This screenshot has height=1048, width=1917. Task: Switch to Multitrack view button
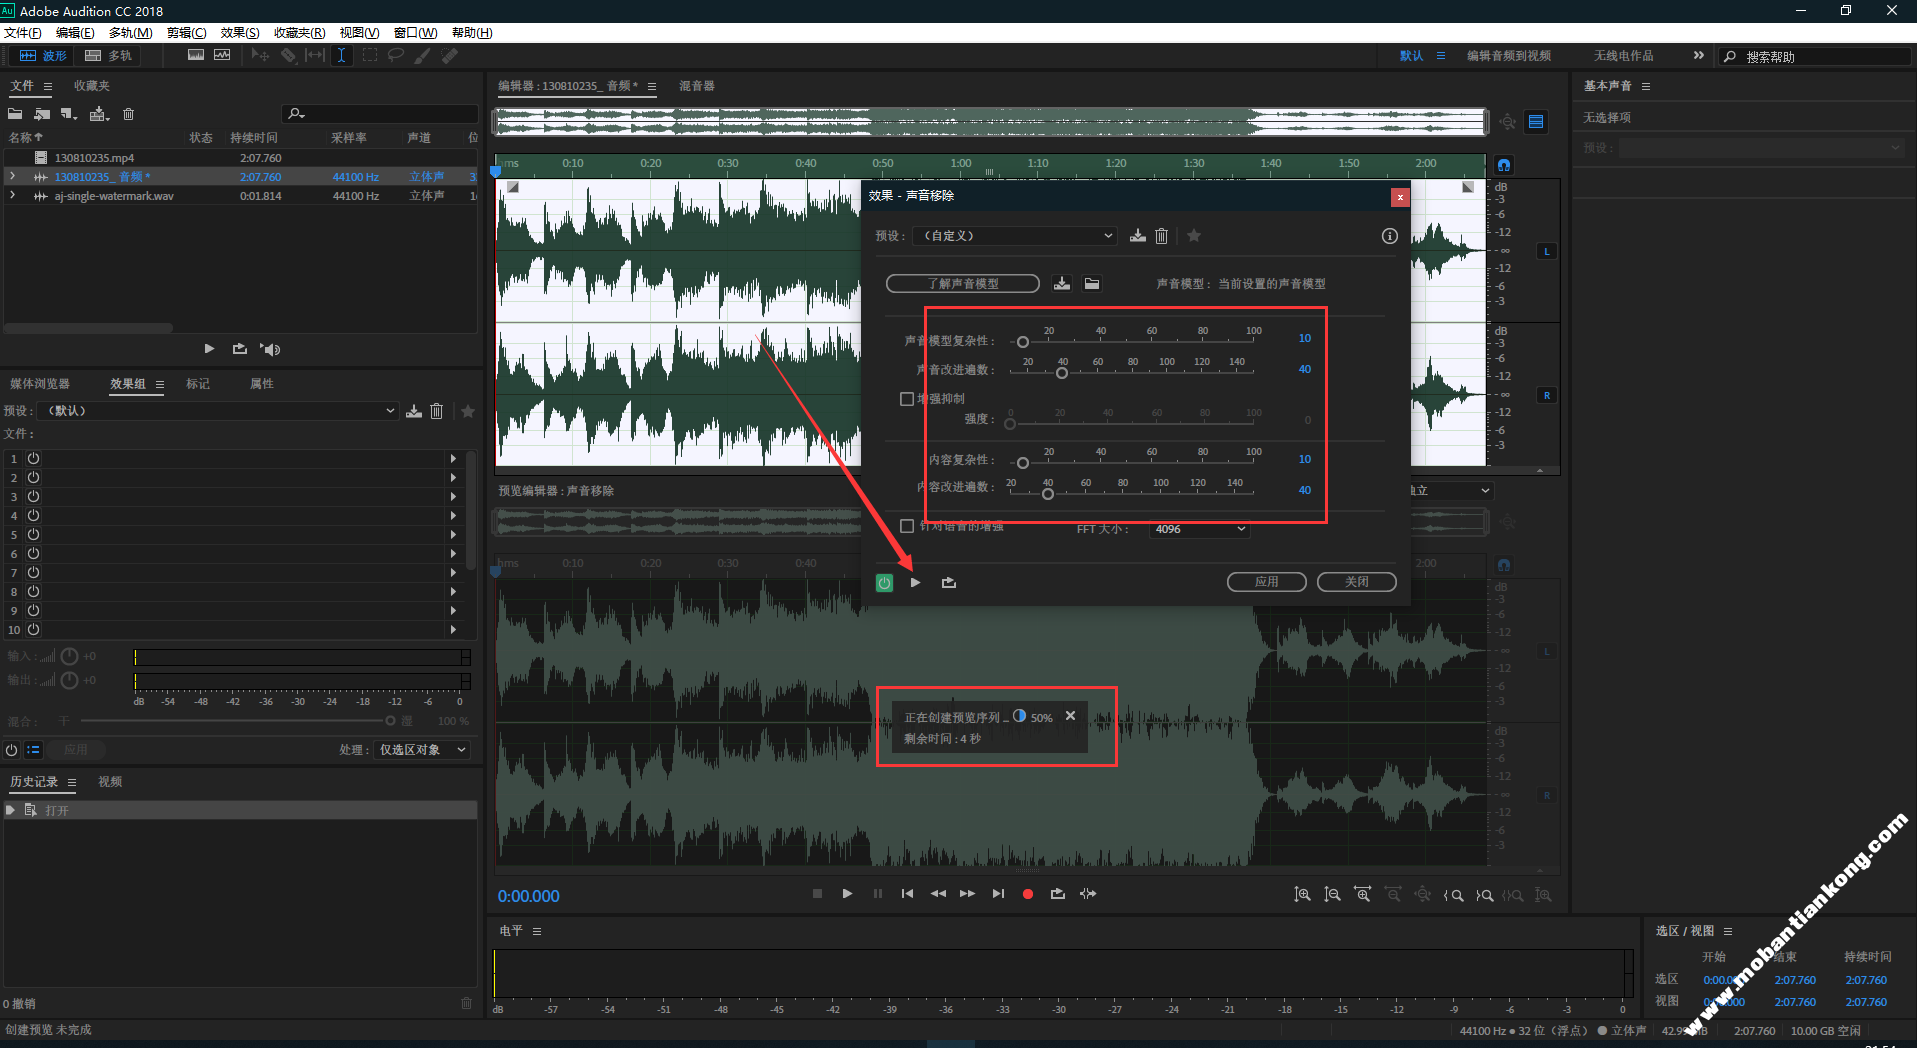(109, 56)
